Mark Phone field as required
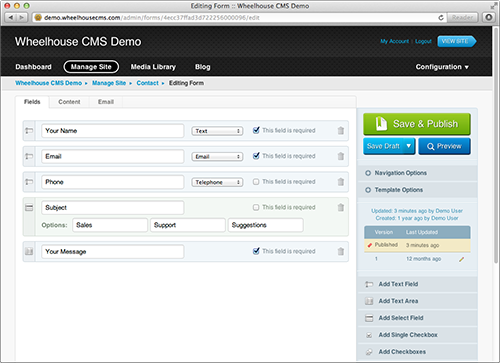500x363 pixels. (x=256, y=182)
